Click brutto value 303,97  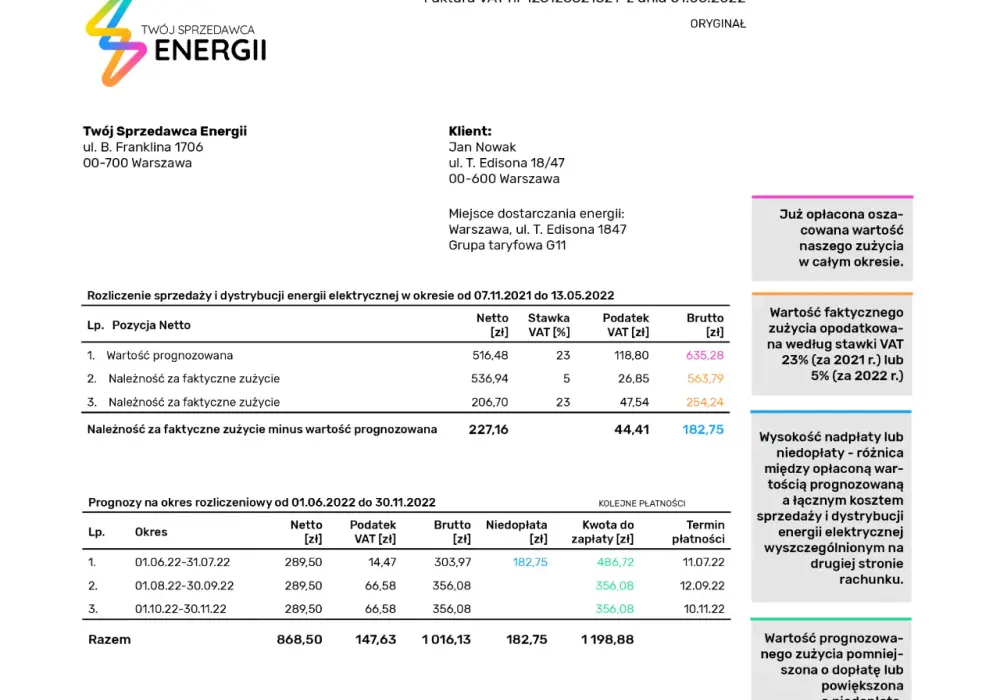[x=452, y=562]
